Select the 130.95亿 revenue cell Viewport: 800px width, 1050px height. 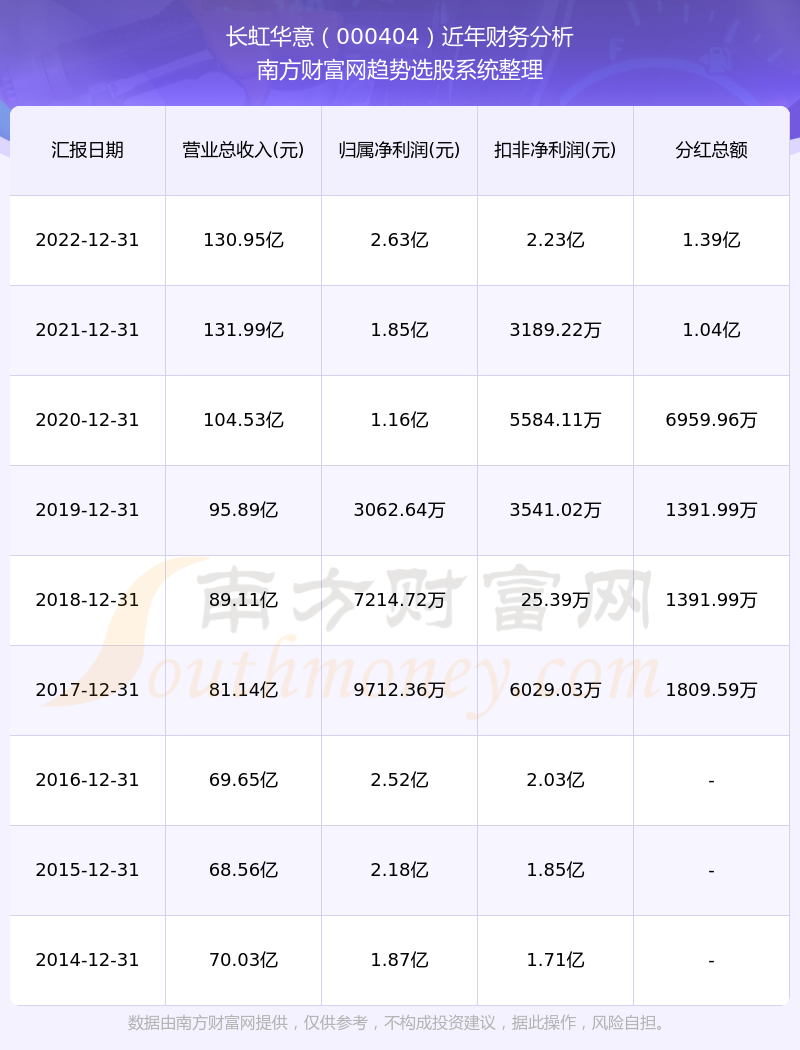tap(243, 240)
